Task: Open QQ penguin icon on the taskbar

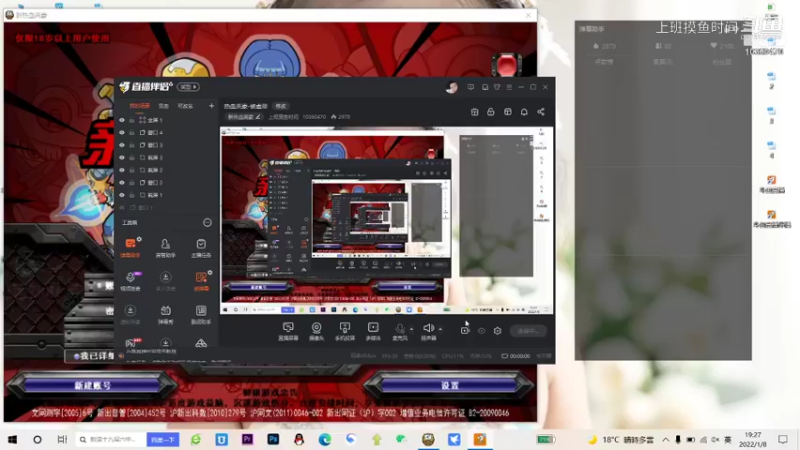Action: pyautogui.click(x=299, y=439)
